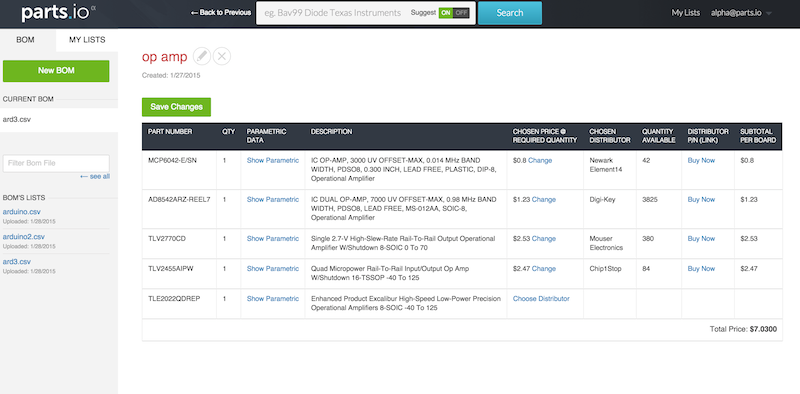Show Parametric for TLE2022QDREP
The width and height of the screenshot is (800, 394).
(x=273, y=299)
